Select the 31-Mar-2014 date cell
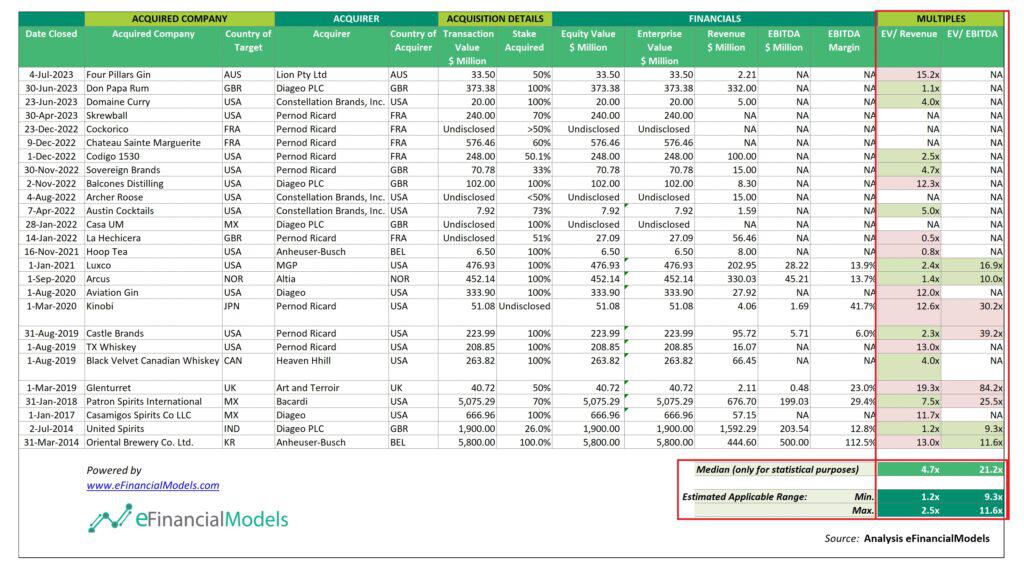1024x572 pixels. coord(51,442)
